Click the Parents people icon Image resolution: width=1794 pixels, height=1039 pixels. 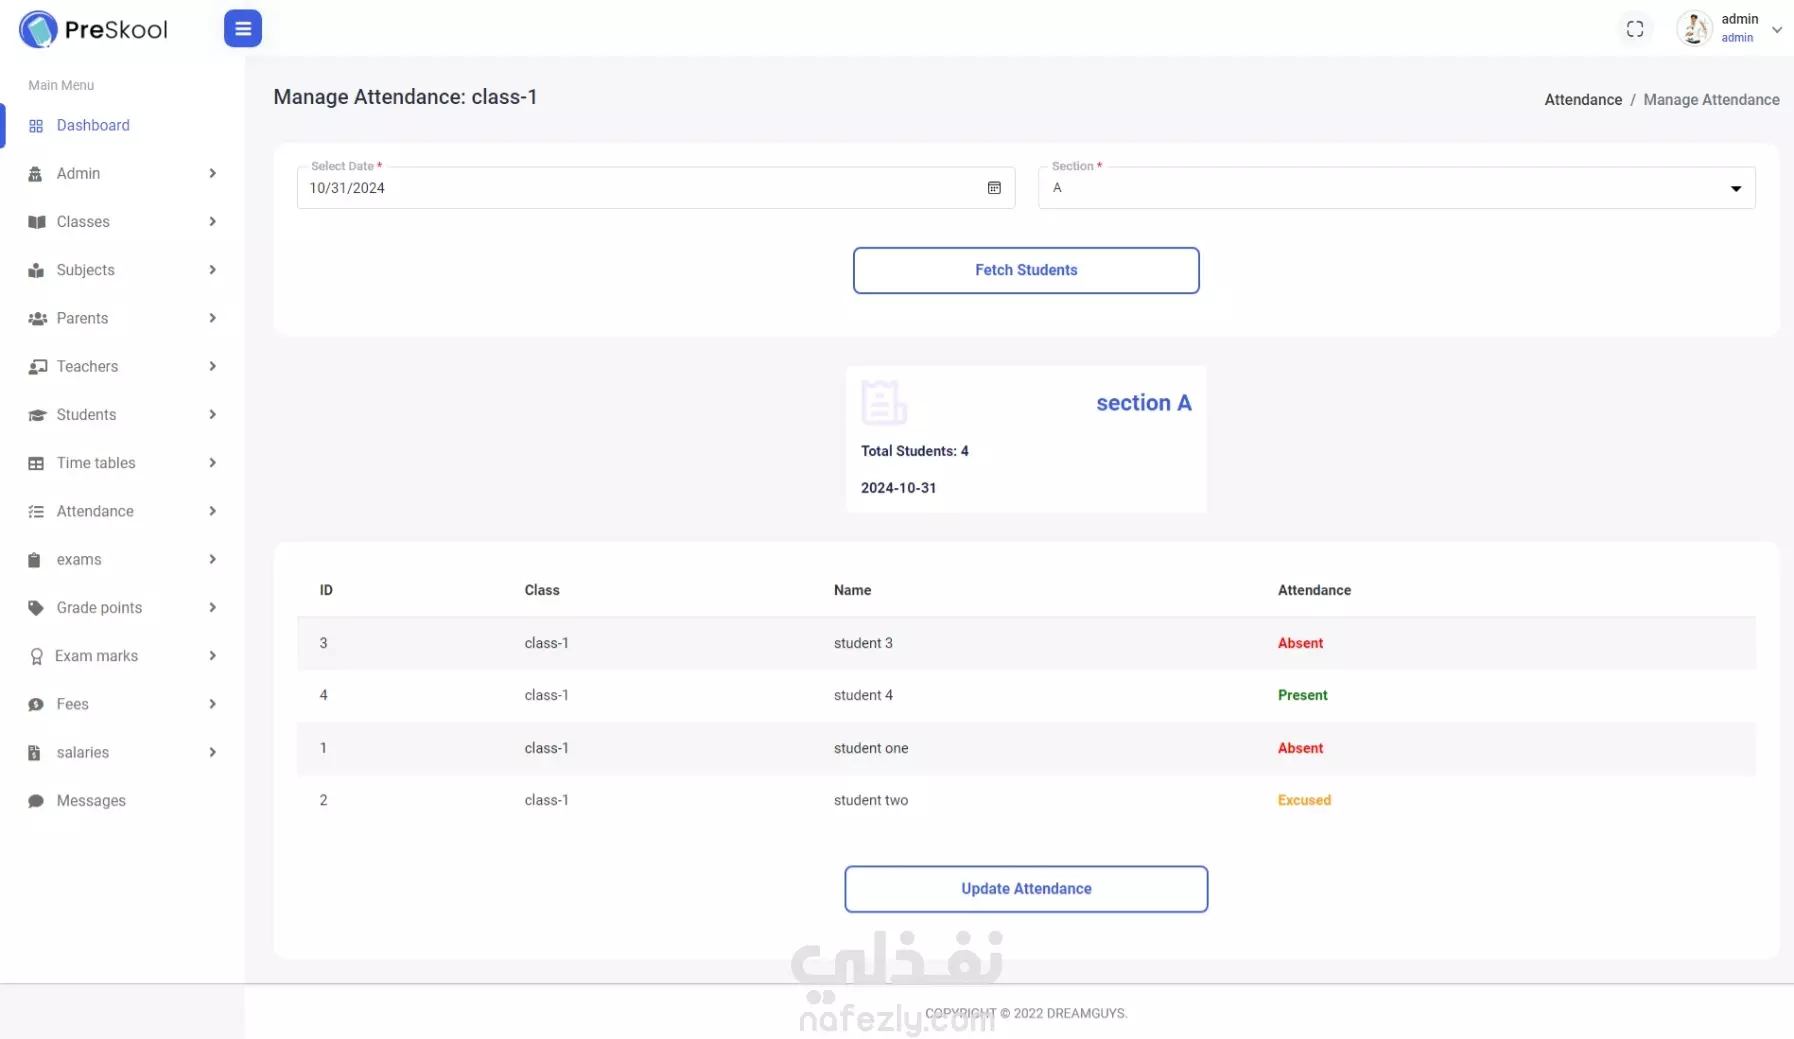click(37, 318)
